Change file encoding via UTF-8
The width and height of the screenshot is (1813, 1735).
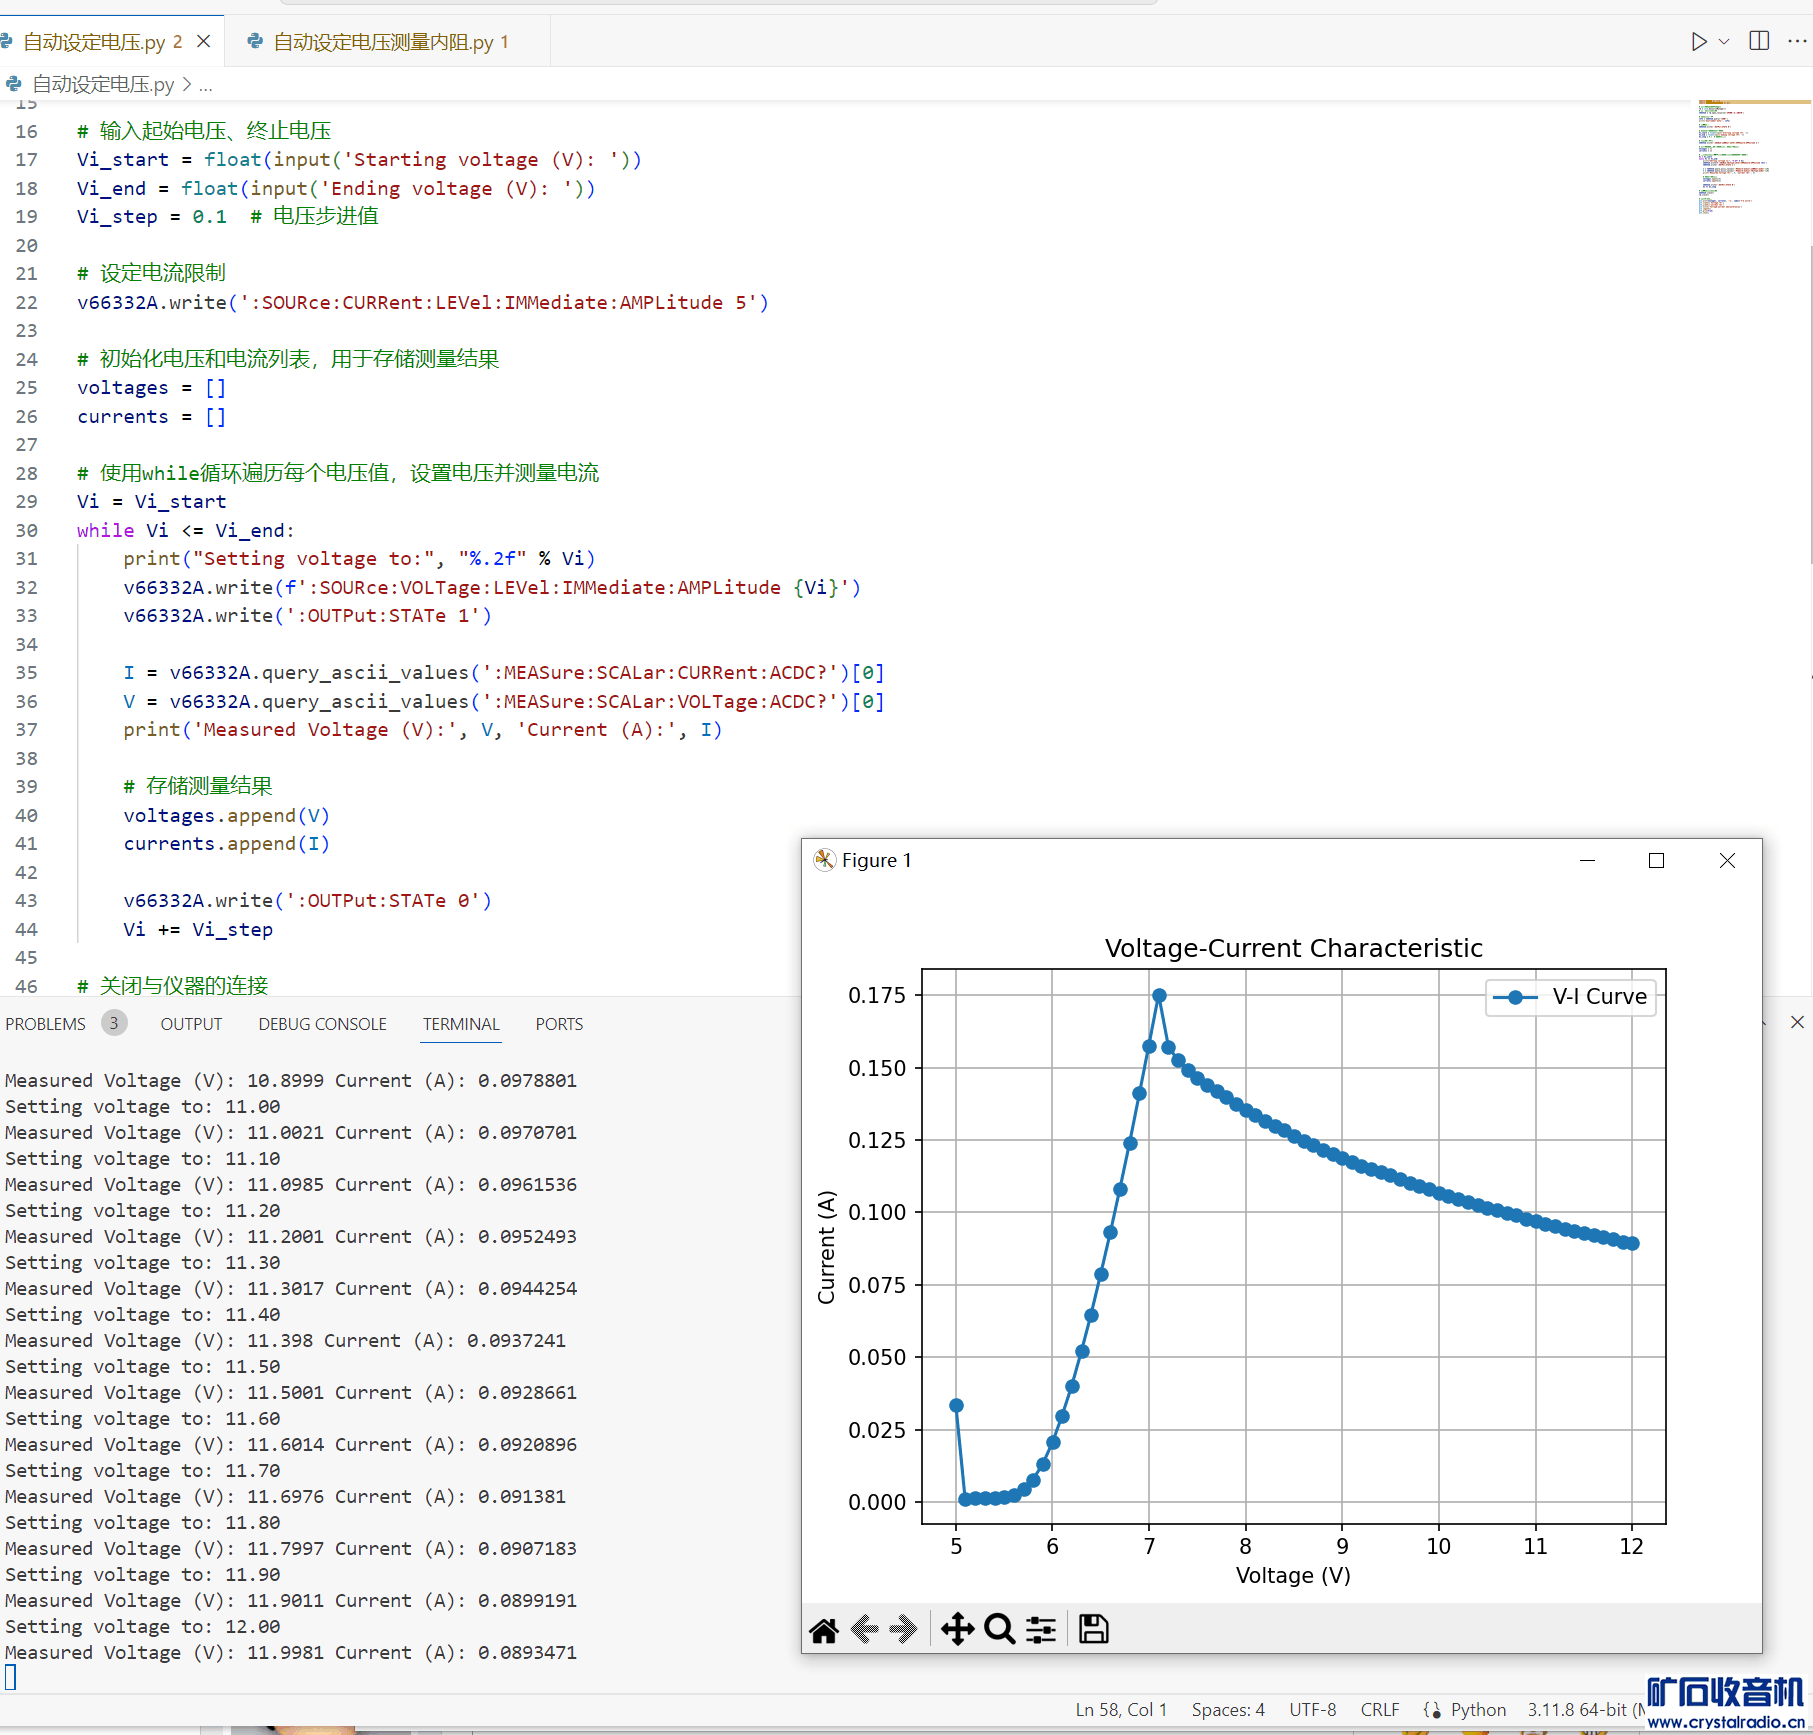[x=1312, y=1710]
